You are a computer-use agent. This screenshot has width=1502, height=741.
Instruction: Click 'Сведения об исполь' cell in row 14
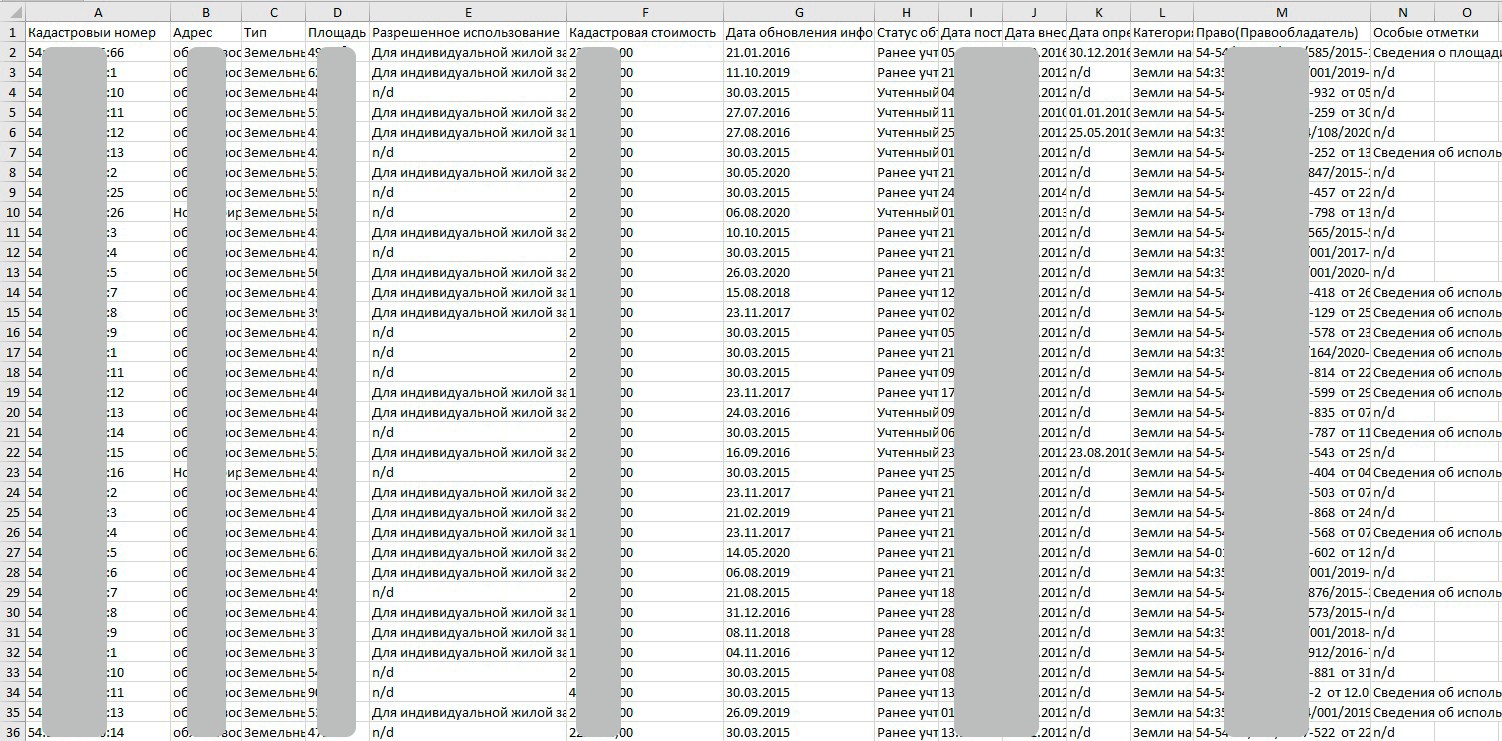(1436, 292)
